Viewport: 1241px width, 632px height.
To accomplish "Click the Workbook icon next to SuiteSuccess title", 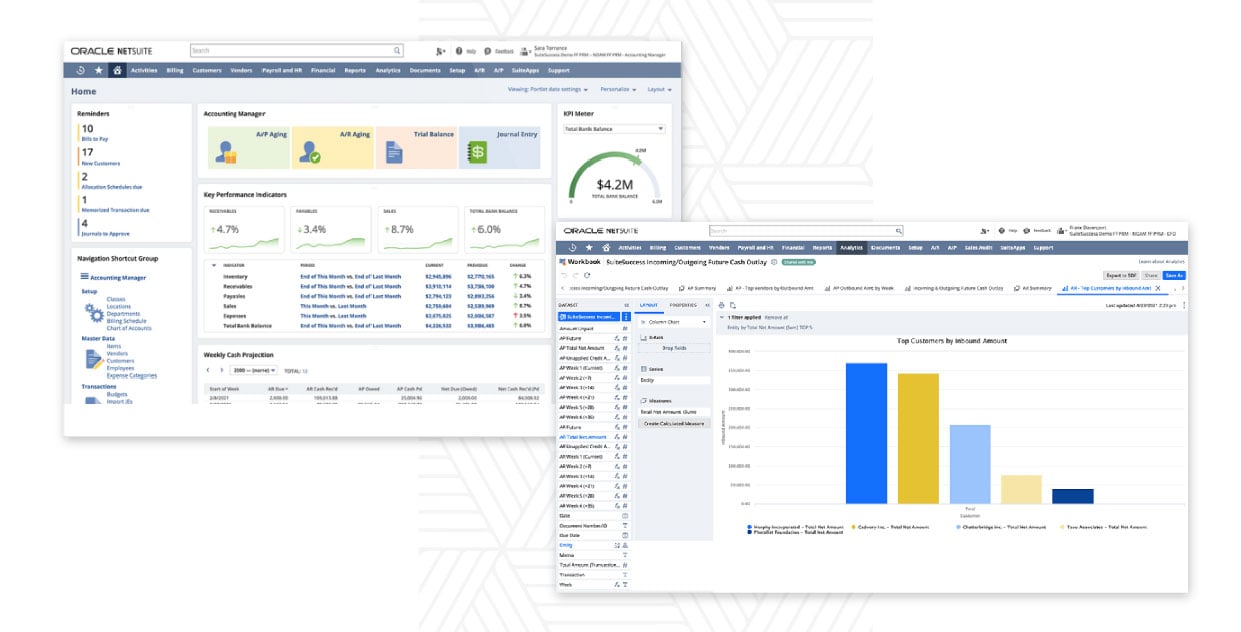I will click(563, 261).
